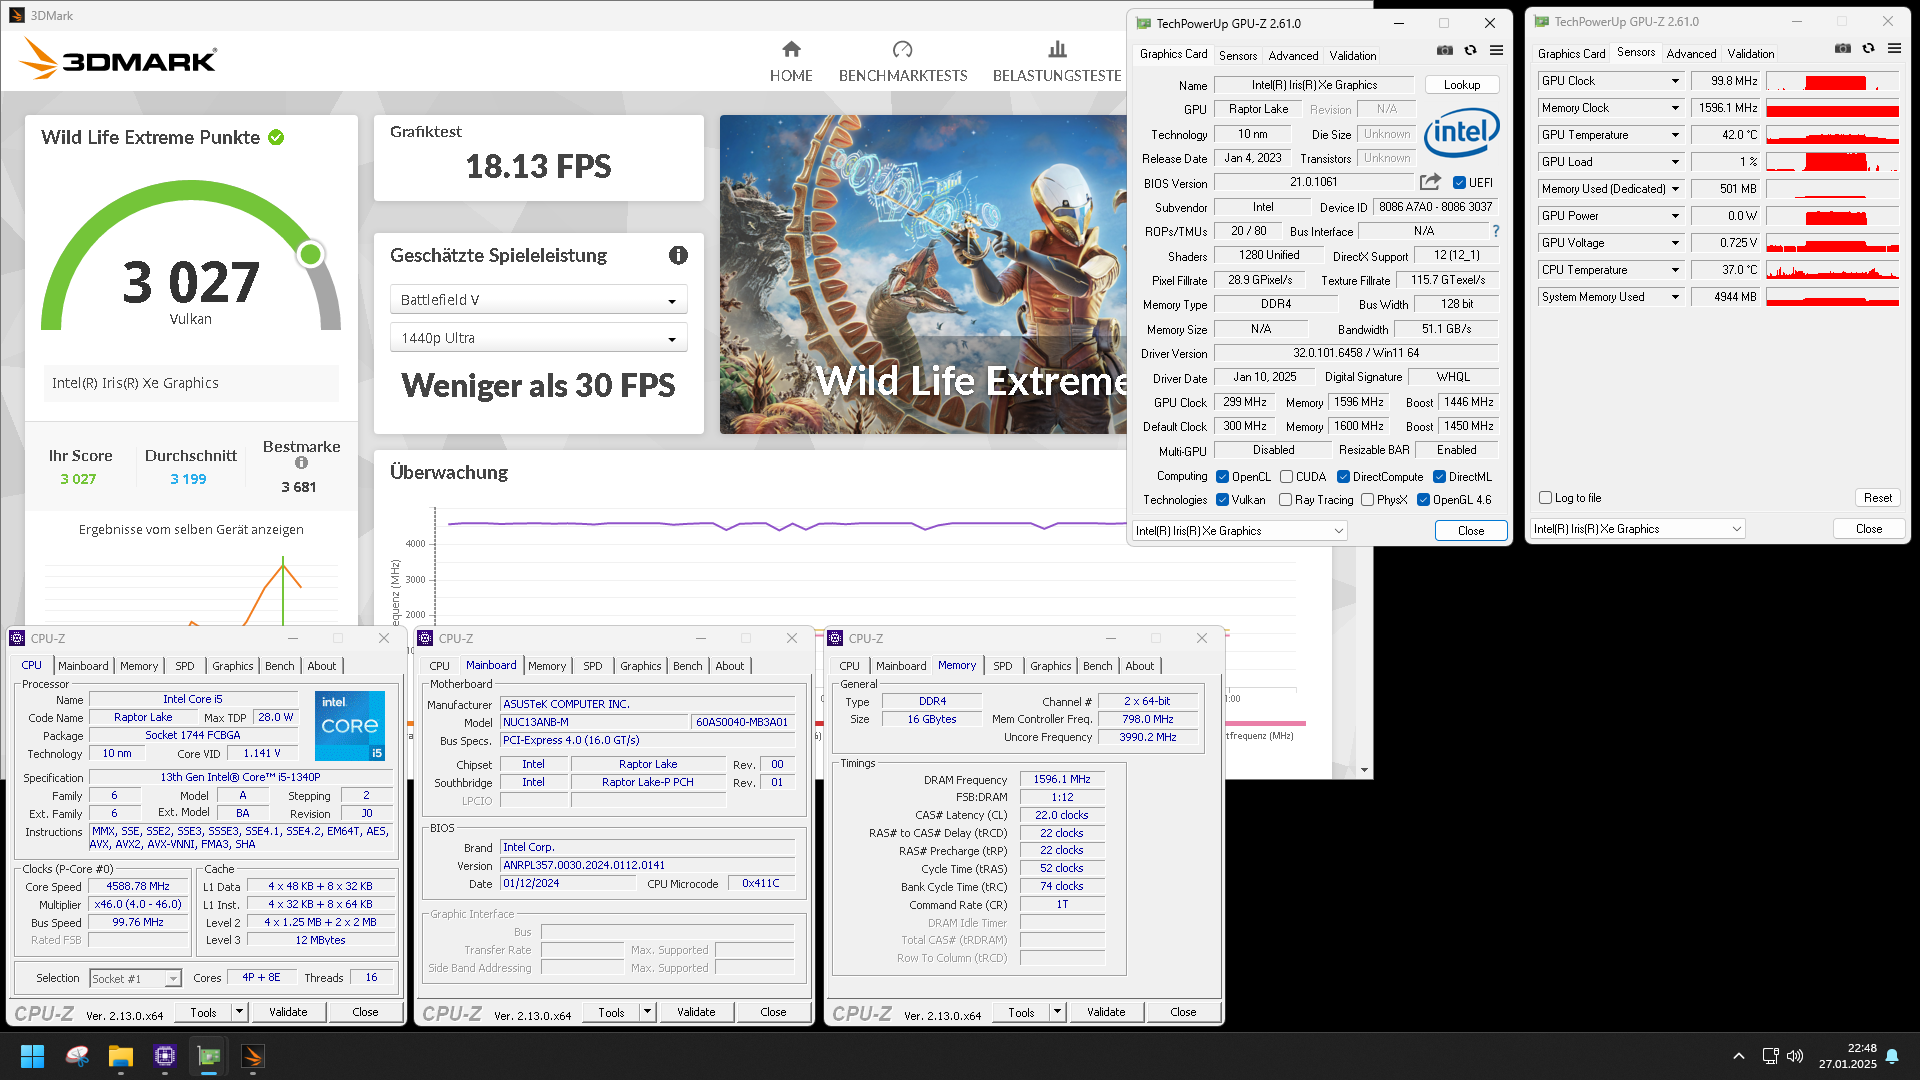This screenshot has width=1920, height=1080.
Task: Open the 3DMark Home icon
Action: point(791,49)
